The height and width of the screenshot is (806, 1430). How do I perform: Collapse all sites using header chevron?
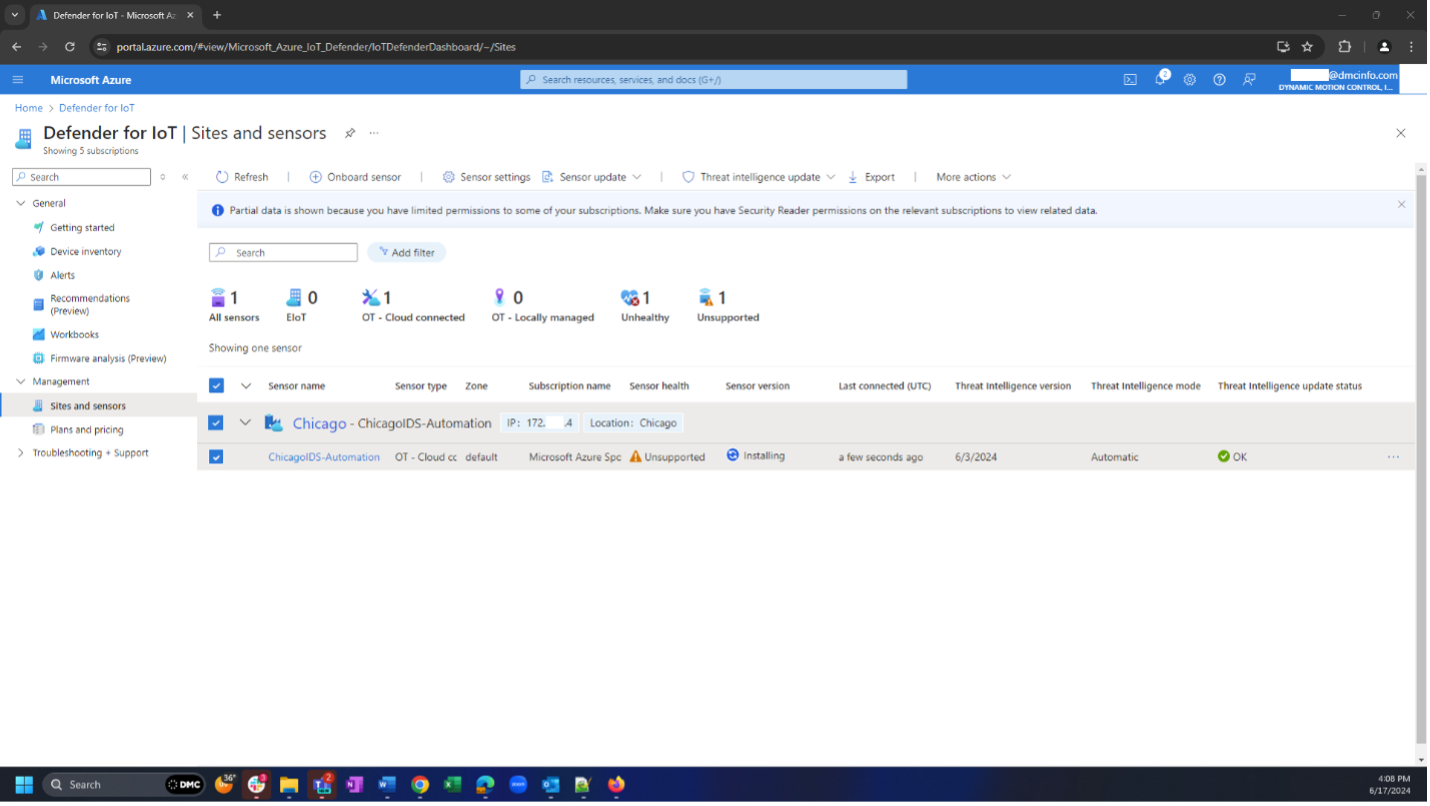(x=246, y=386)
